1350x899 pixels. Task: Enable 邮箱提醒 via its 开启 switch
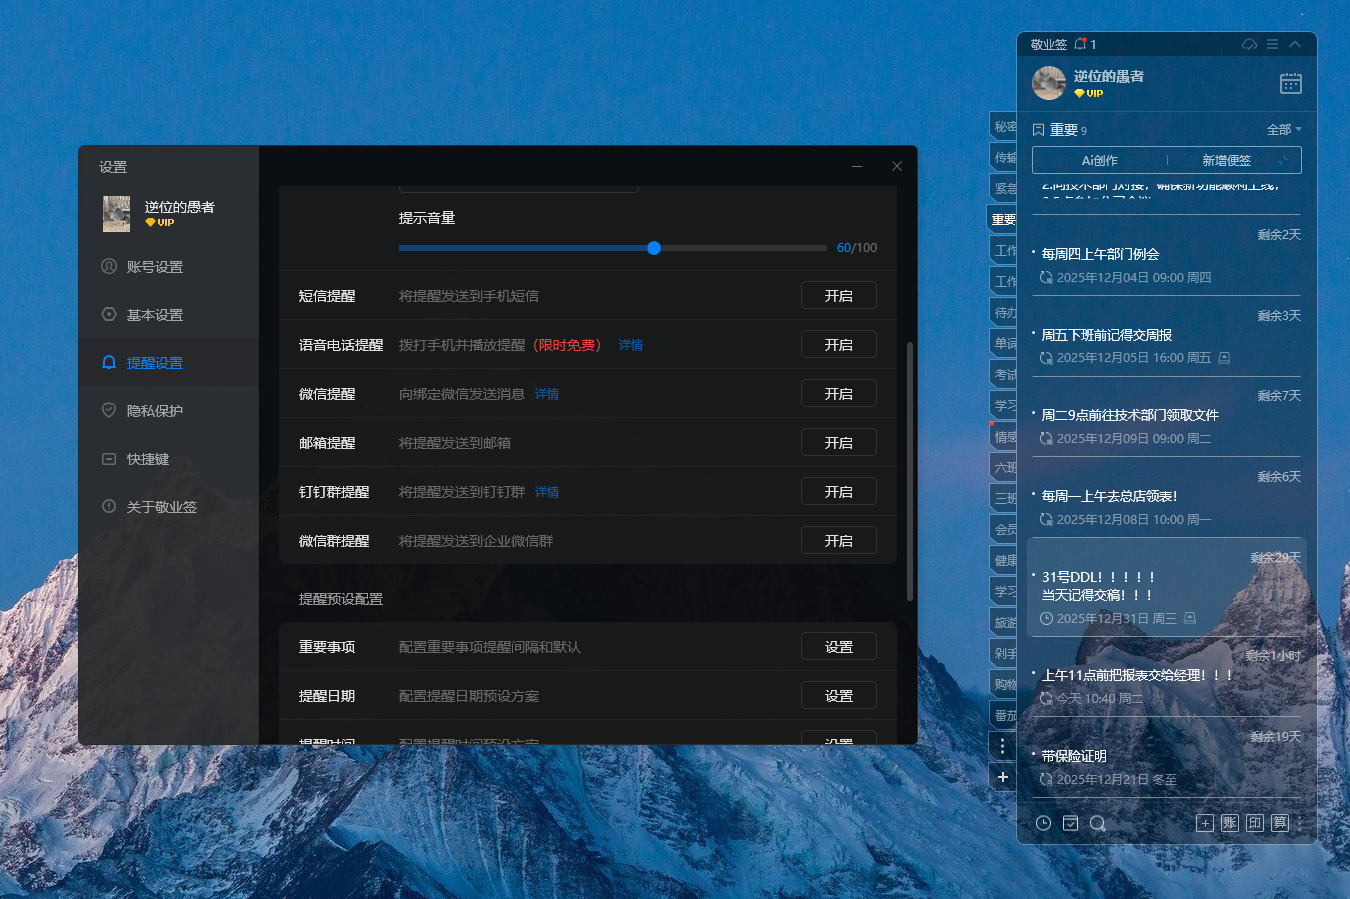click(838, 442)
